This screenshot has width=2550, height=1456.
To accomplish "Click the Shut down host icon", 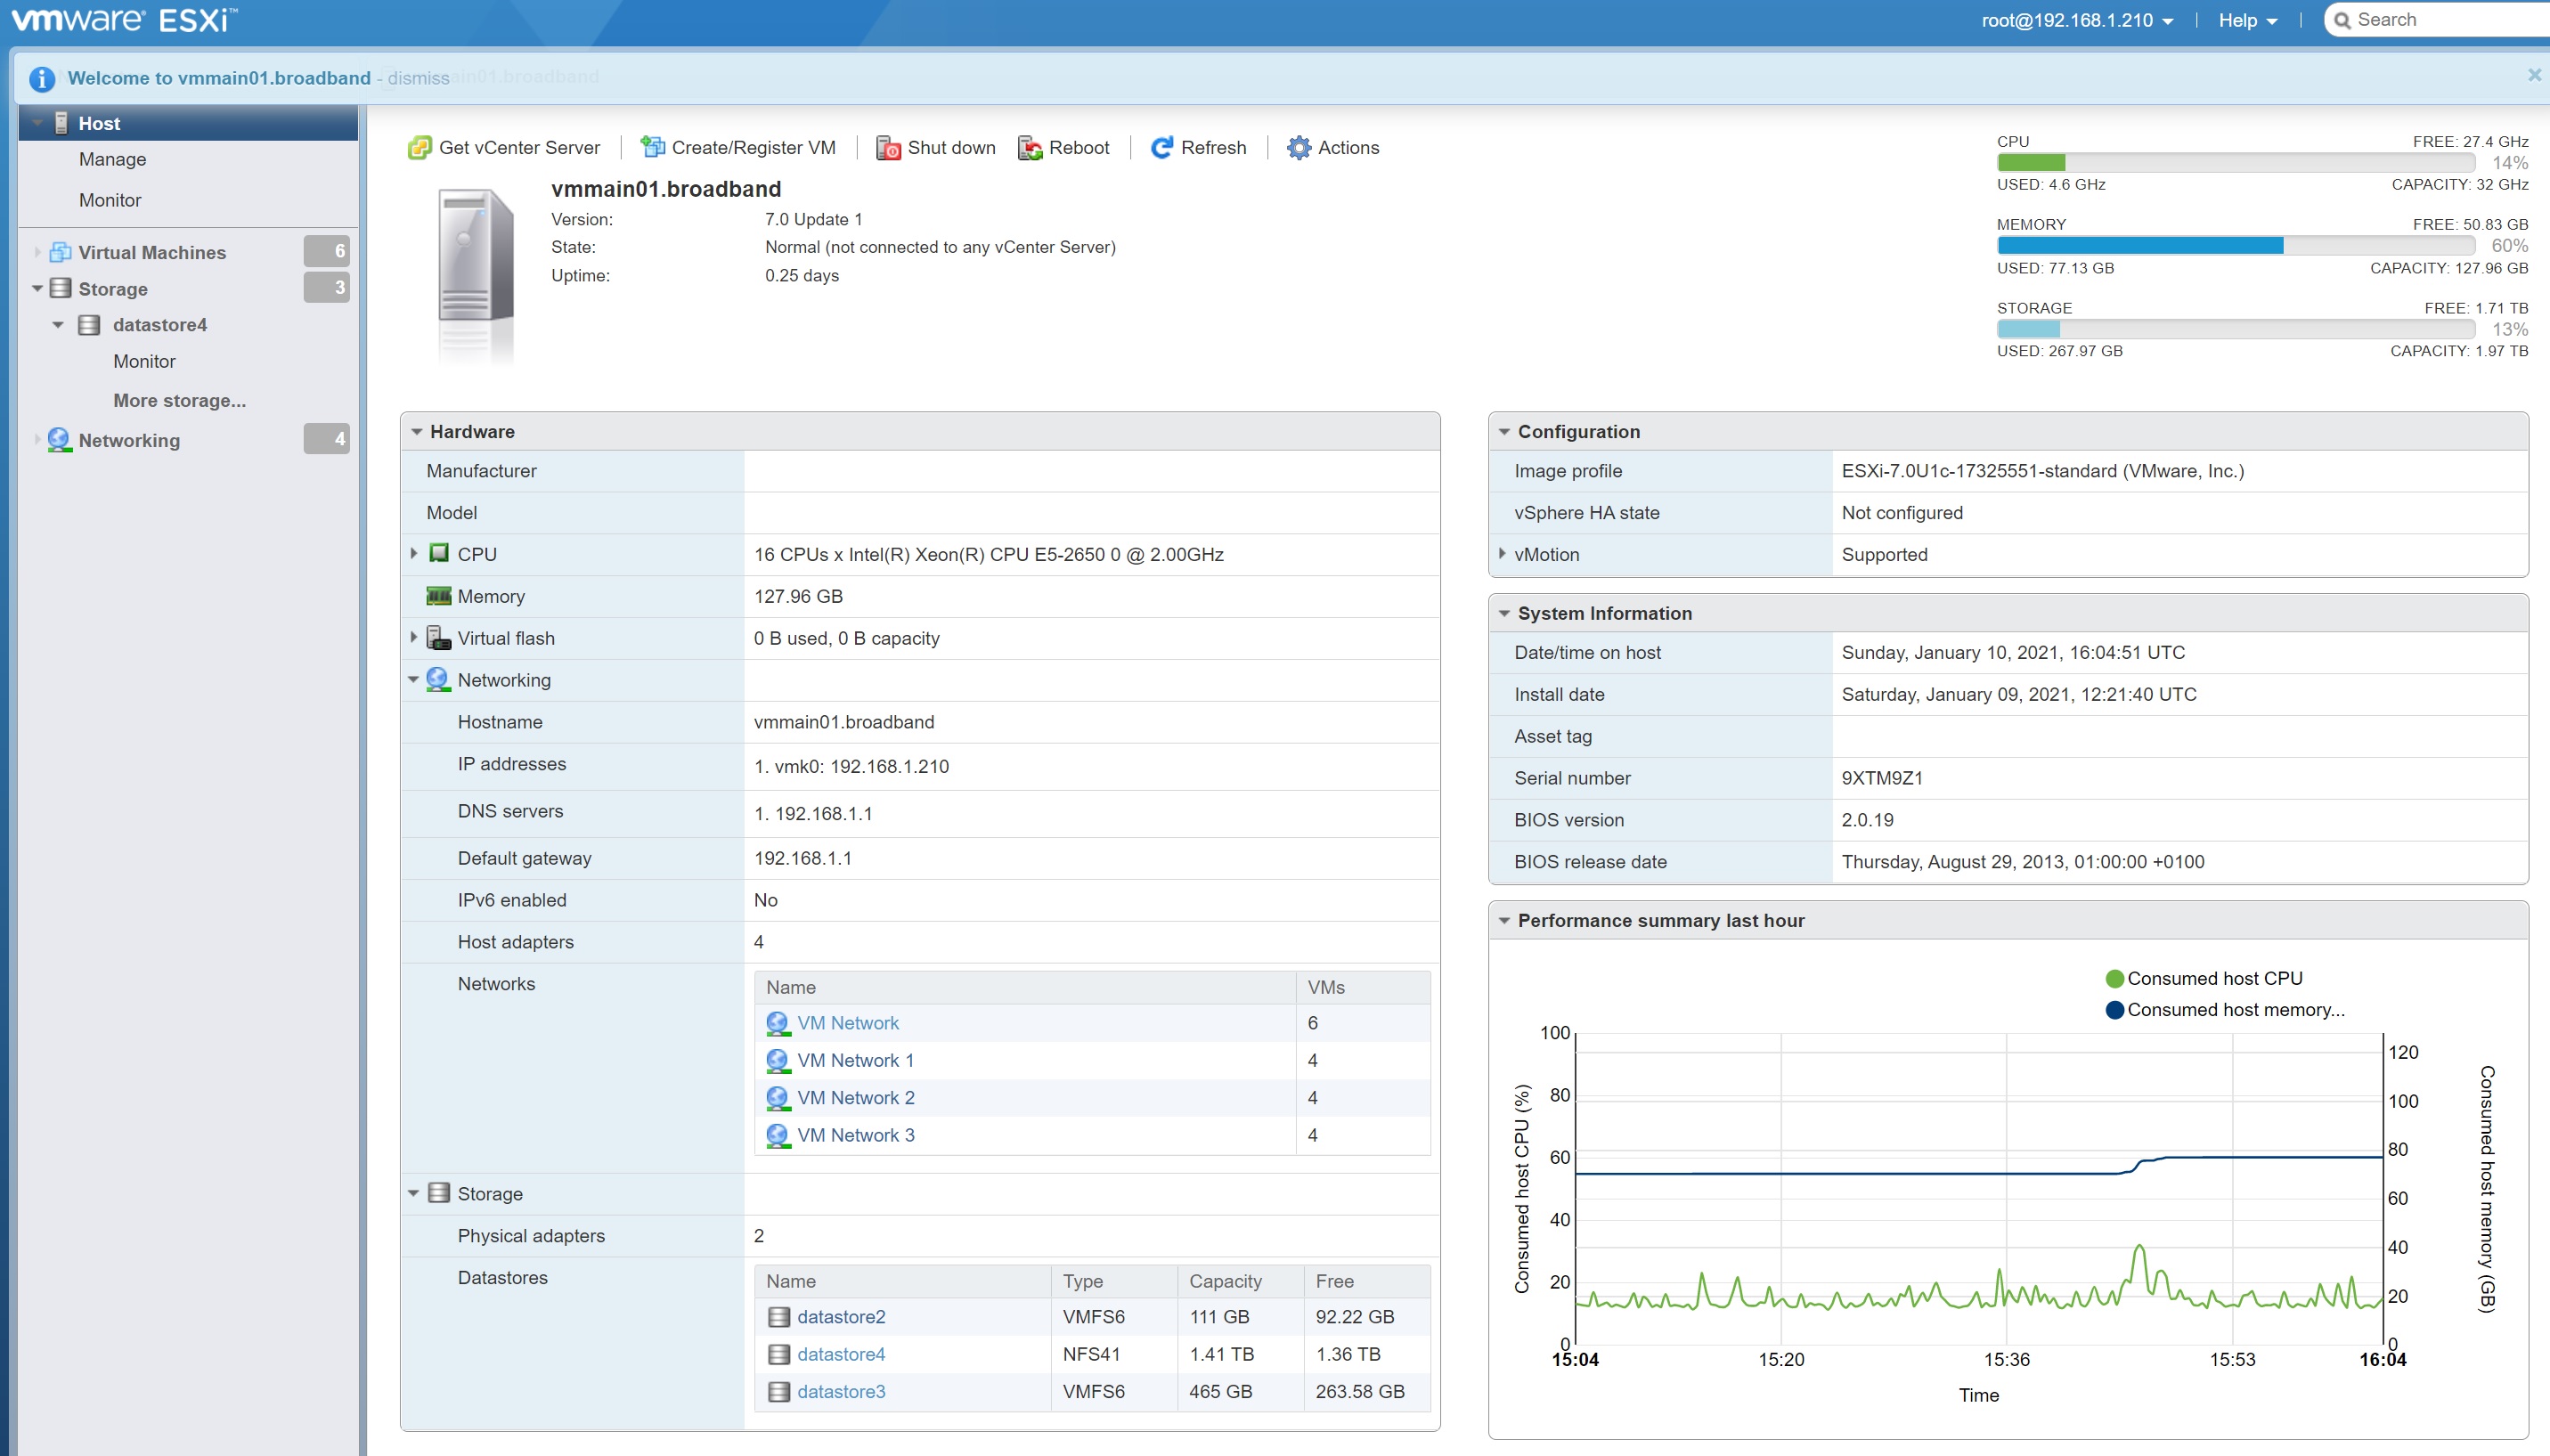I will pos(888,148).
